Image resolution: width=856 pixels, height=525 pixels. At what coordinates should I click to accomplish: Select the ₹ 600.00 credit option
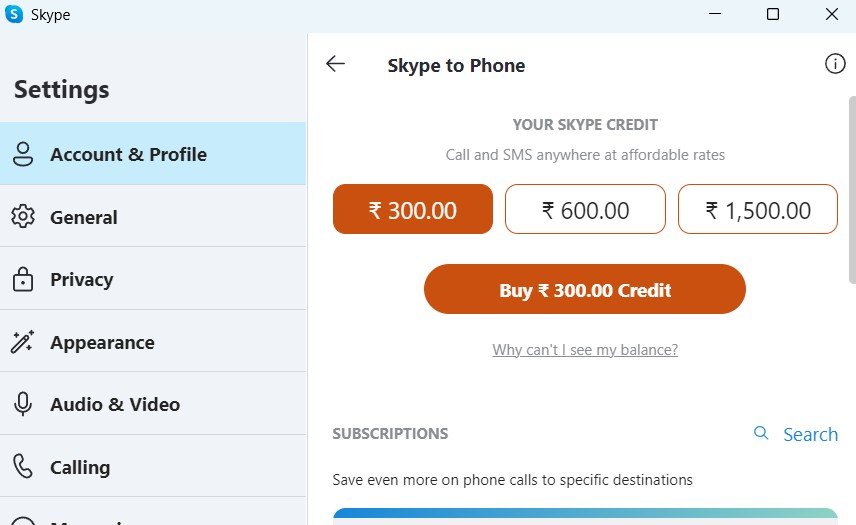coord(585,210)
